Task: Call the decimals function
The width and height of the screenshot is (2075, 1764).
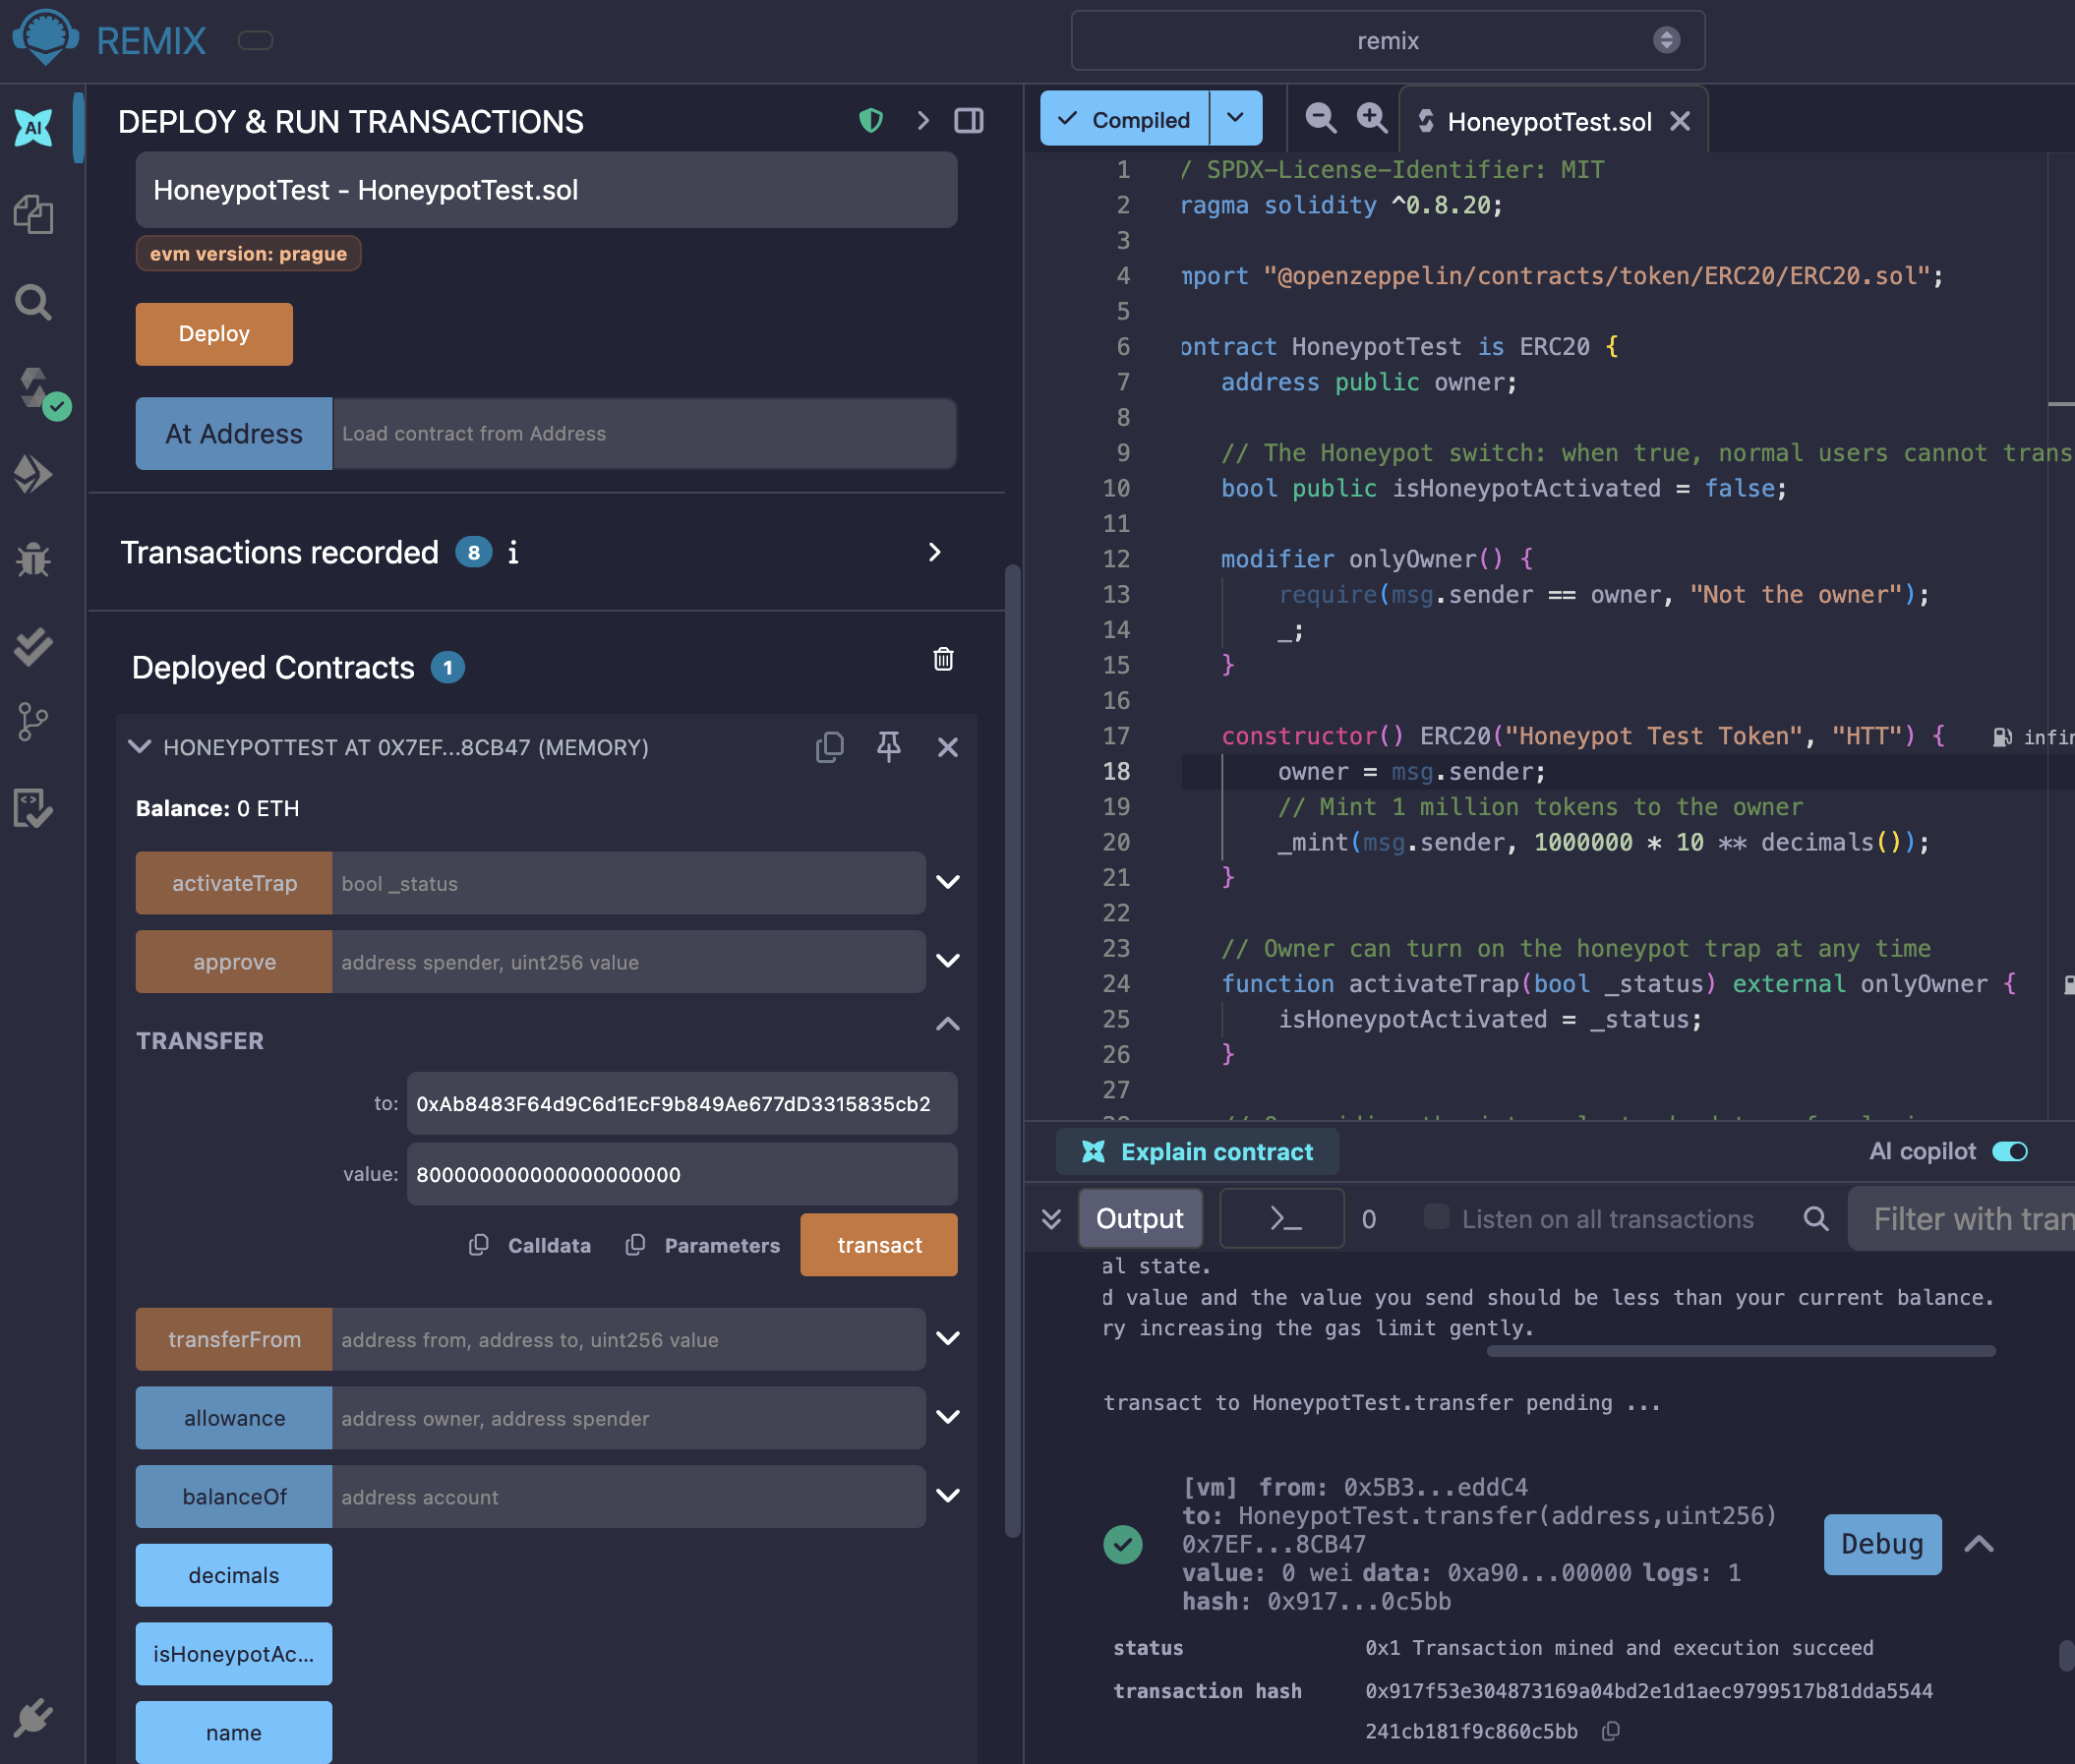Action: [234, 1575]
